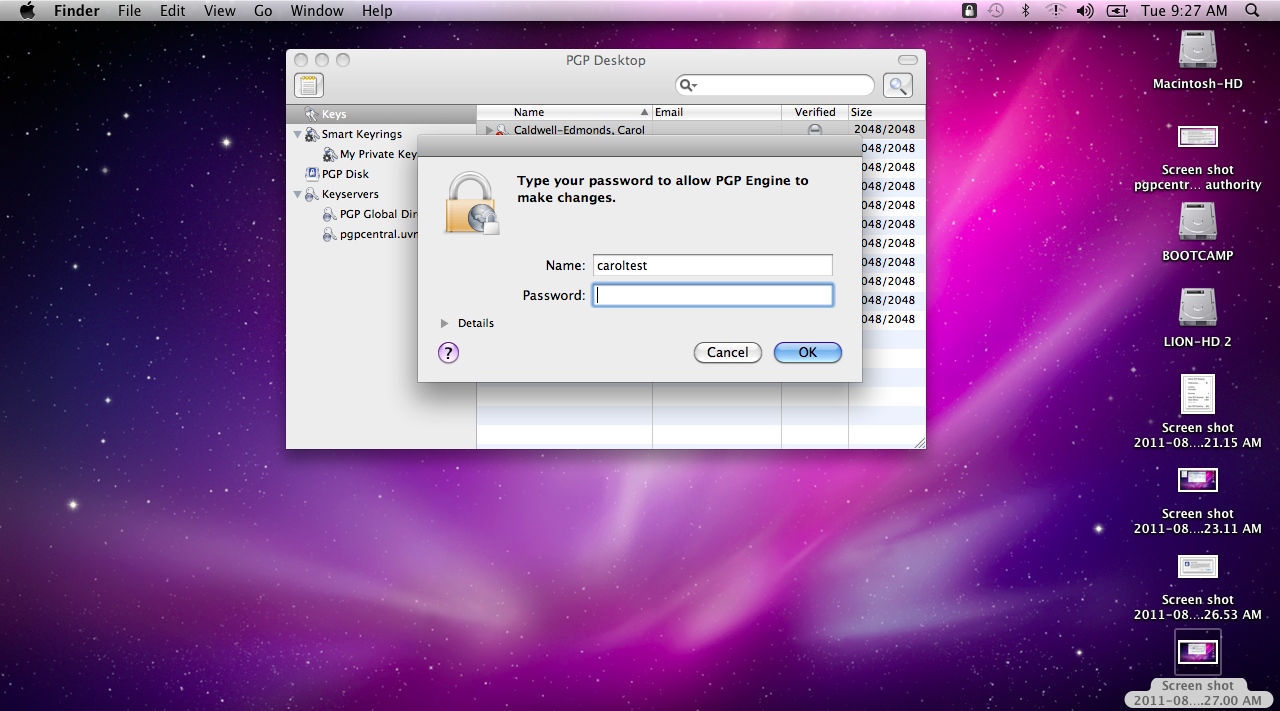Open the Go menu
The width and height of the screenshot is (1280, 711).
point(263,11)
